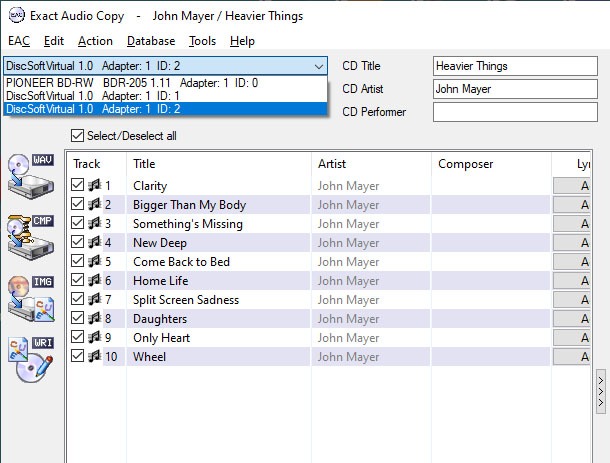
Task: Click the music note icon for track 9
Action: [x=95, y=337]
